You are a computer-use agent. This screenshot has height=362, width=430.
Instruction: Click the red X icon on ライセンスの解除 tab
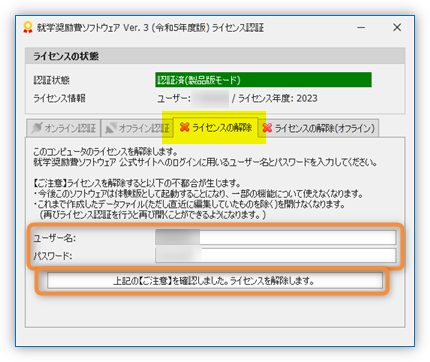click(x=184, y=127)
